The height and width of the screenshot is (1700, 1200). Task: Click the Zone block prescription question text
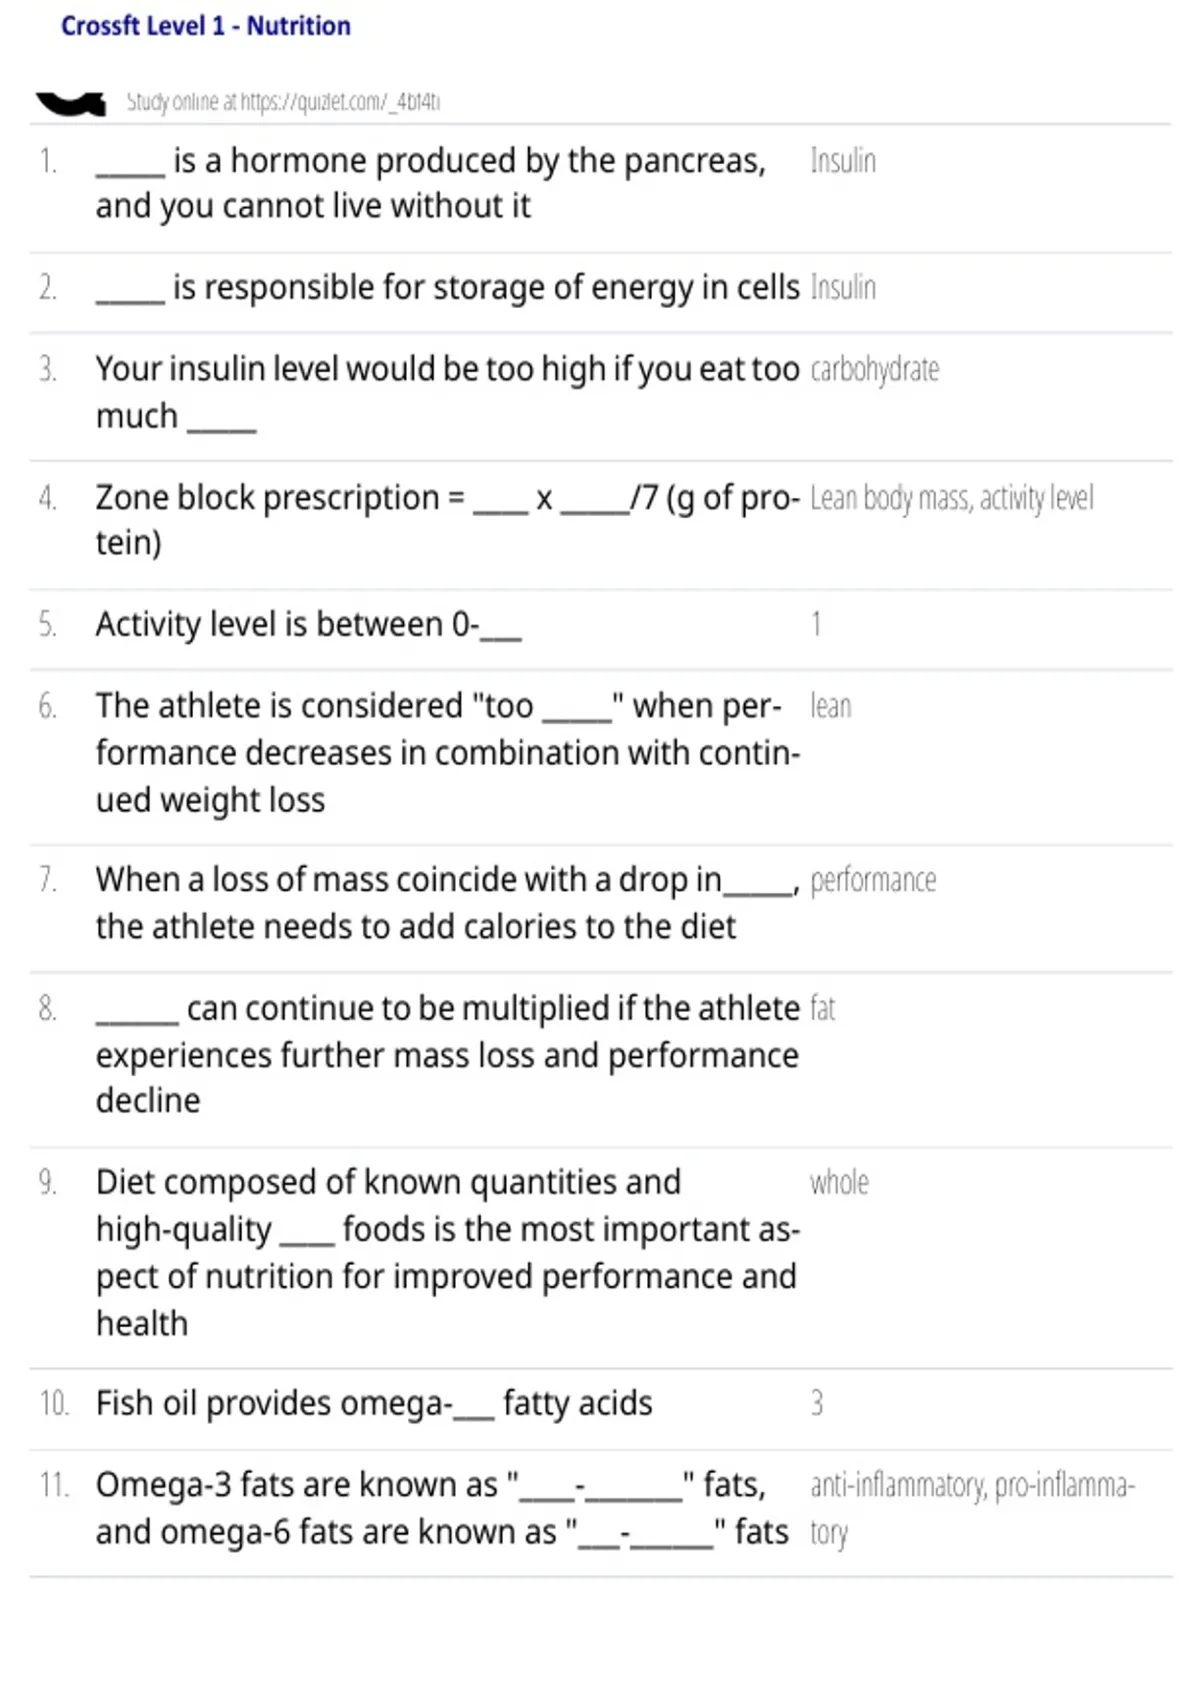pyautogui.click(x=448, y=520)
